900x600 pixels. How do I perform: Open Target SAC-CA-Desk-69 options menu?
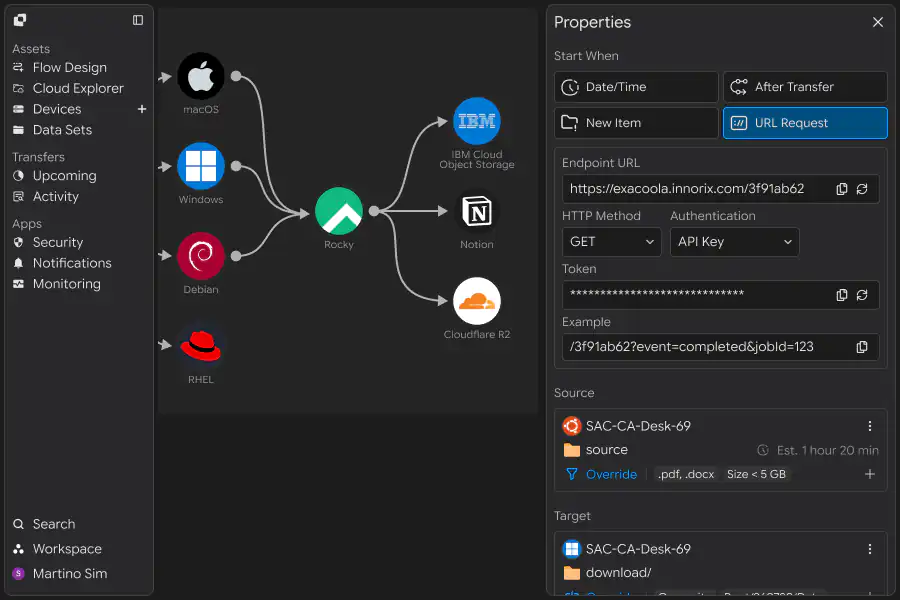870,549
